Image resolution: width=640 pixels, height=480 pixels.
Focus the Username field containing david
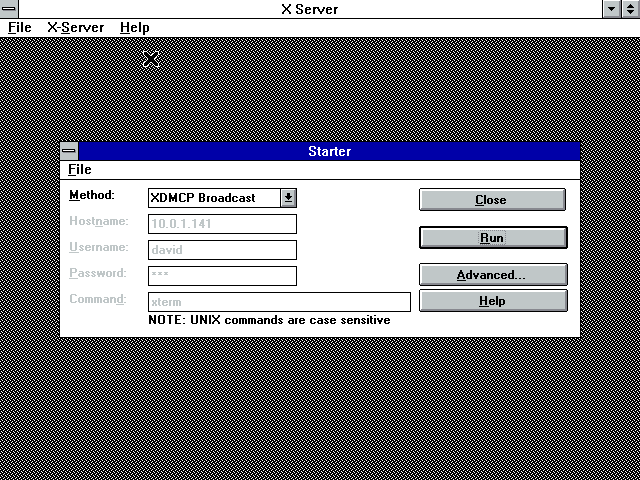tap(222, 250)
